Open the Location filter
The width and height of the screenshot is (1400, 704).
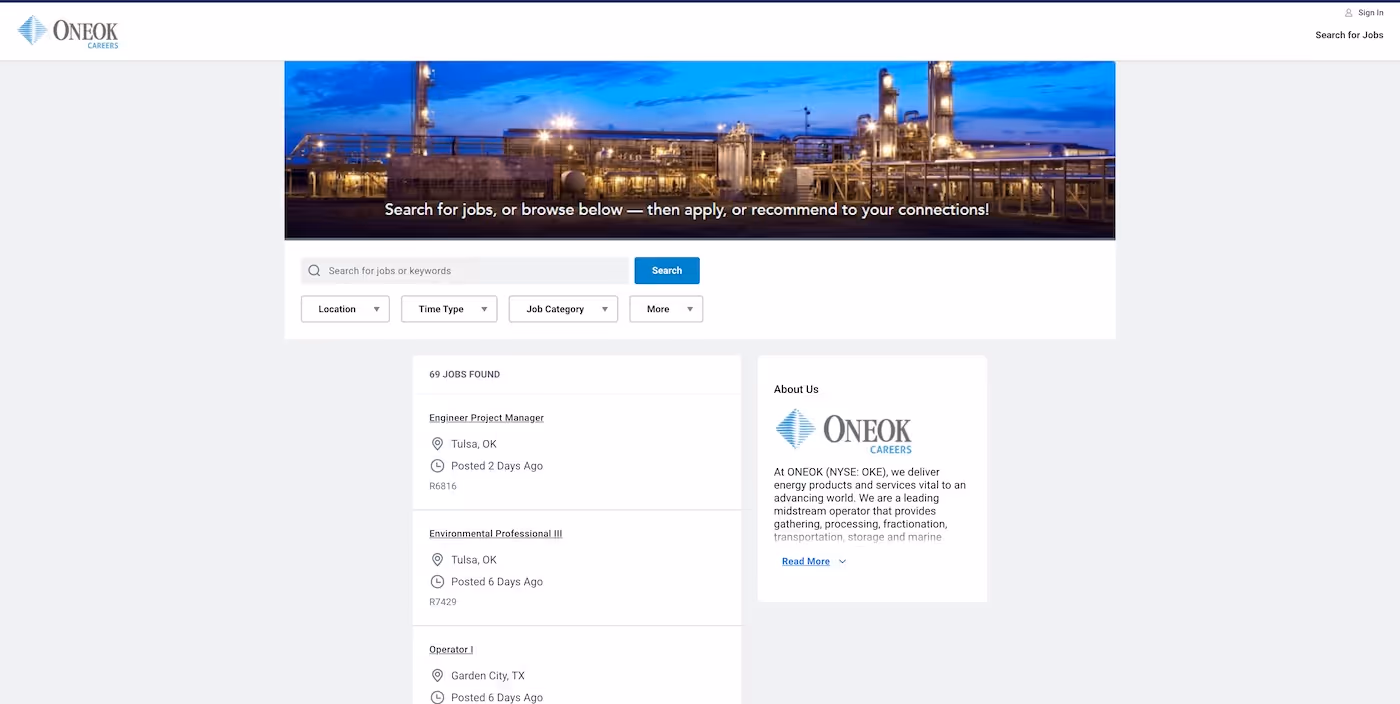tap(345, 309)
